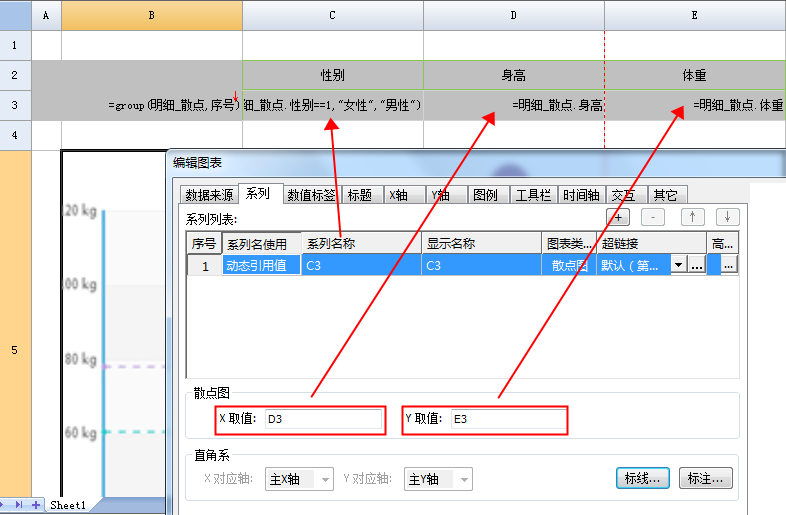Select the 动态引用值 cell in series list
Screen dimensions: 786x515
coord(260,265)
